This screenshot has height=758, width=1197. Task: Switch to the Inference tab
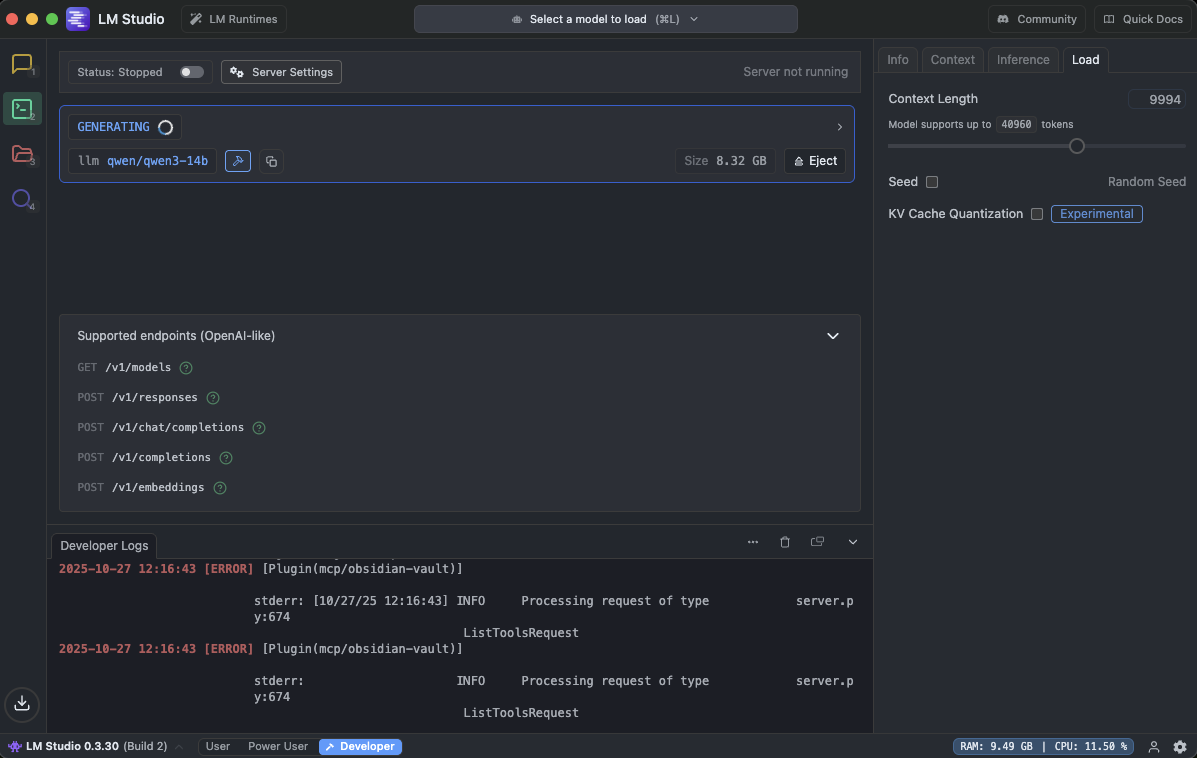click(x=1023, y=60)
